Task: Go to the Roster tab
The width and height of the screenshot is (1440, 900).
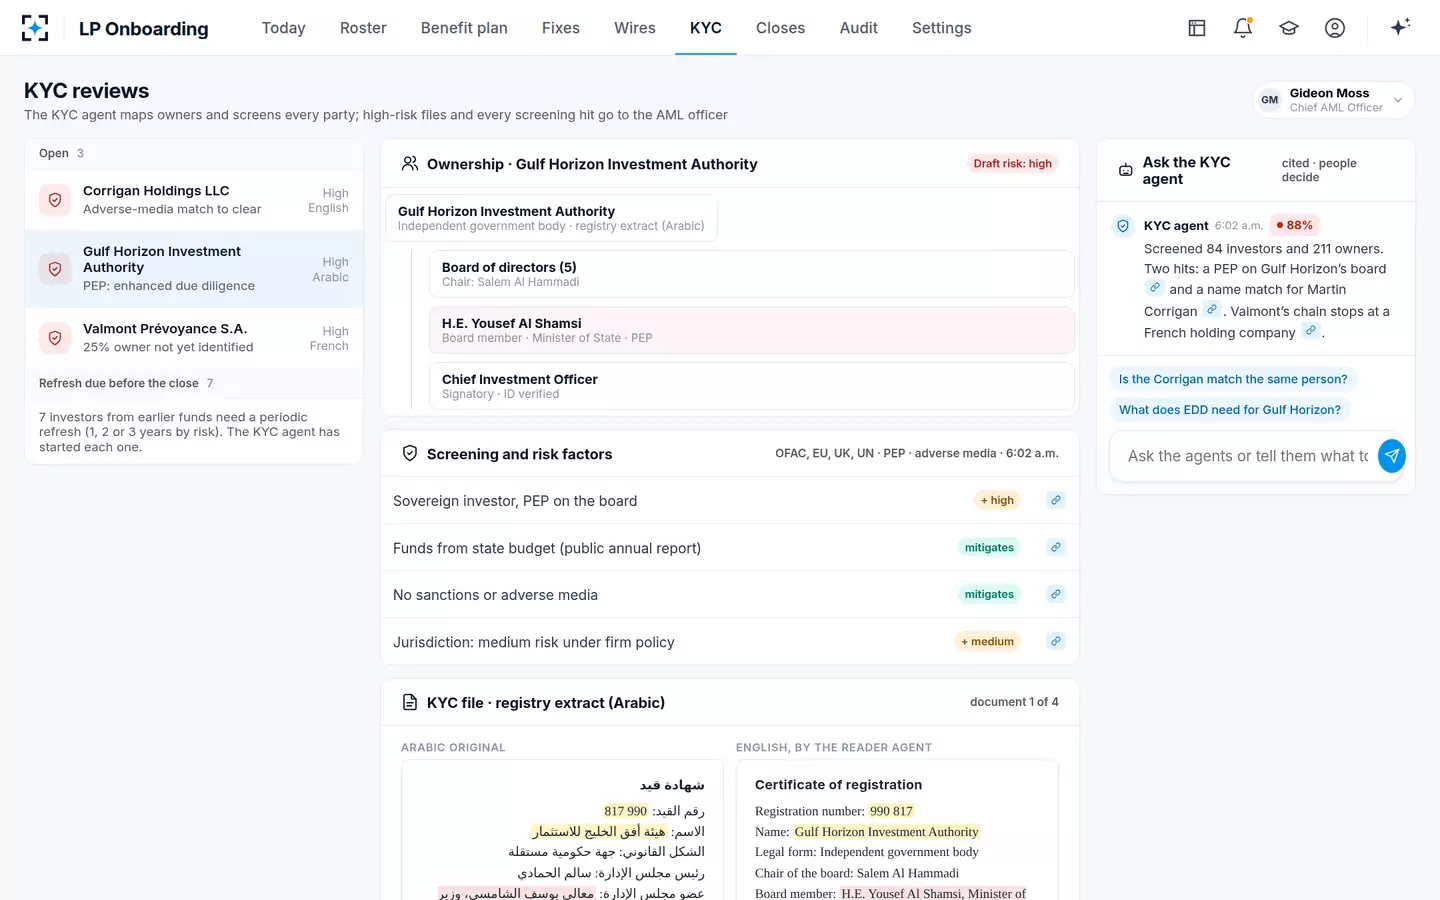Action: coord(363,28)
